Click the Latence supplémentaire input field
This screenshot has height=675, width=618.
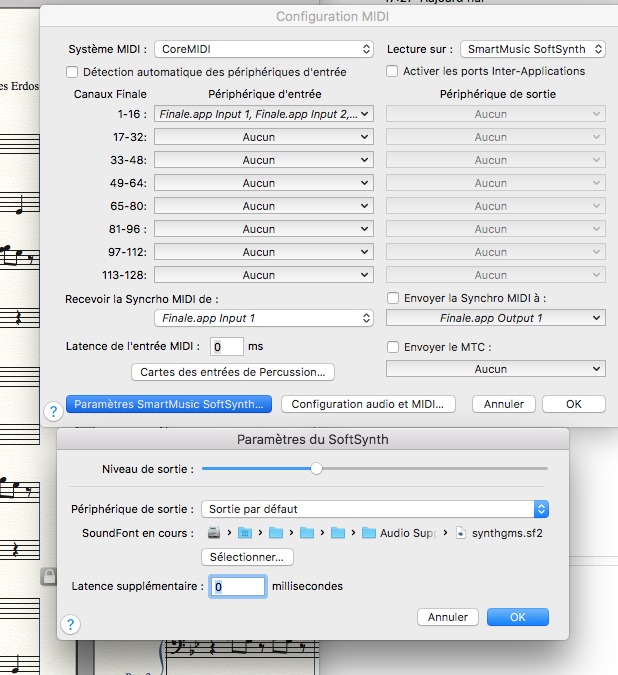[238, 587]
